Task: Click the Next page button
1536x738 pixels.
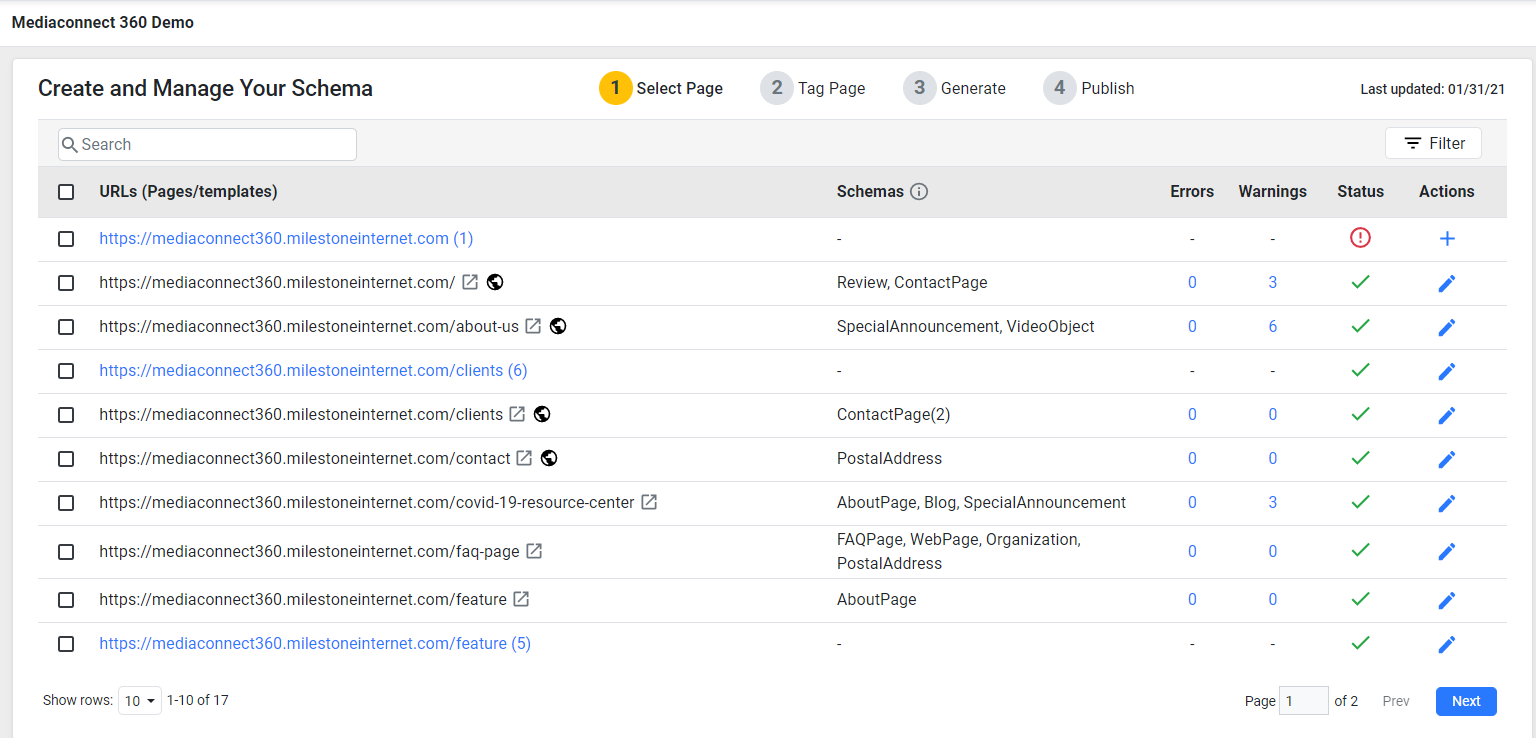Action: pos(1466,701)
